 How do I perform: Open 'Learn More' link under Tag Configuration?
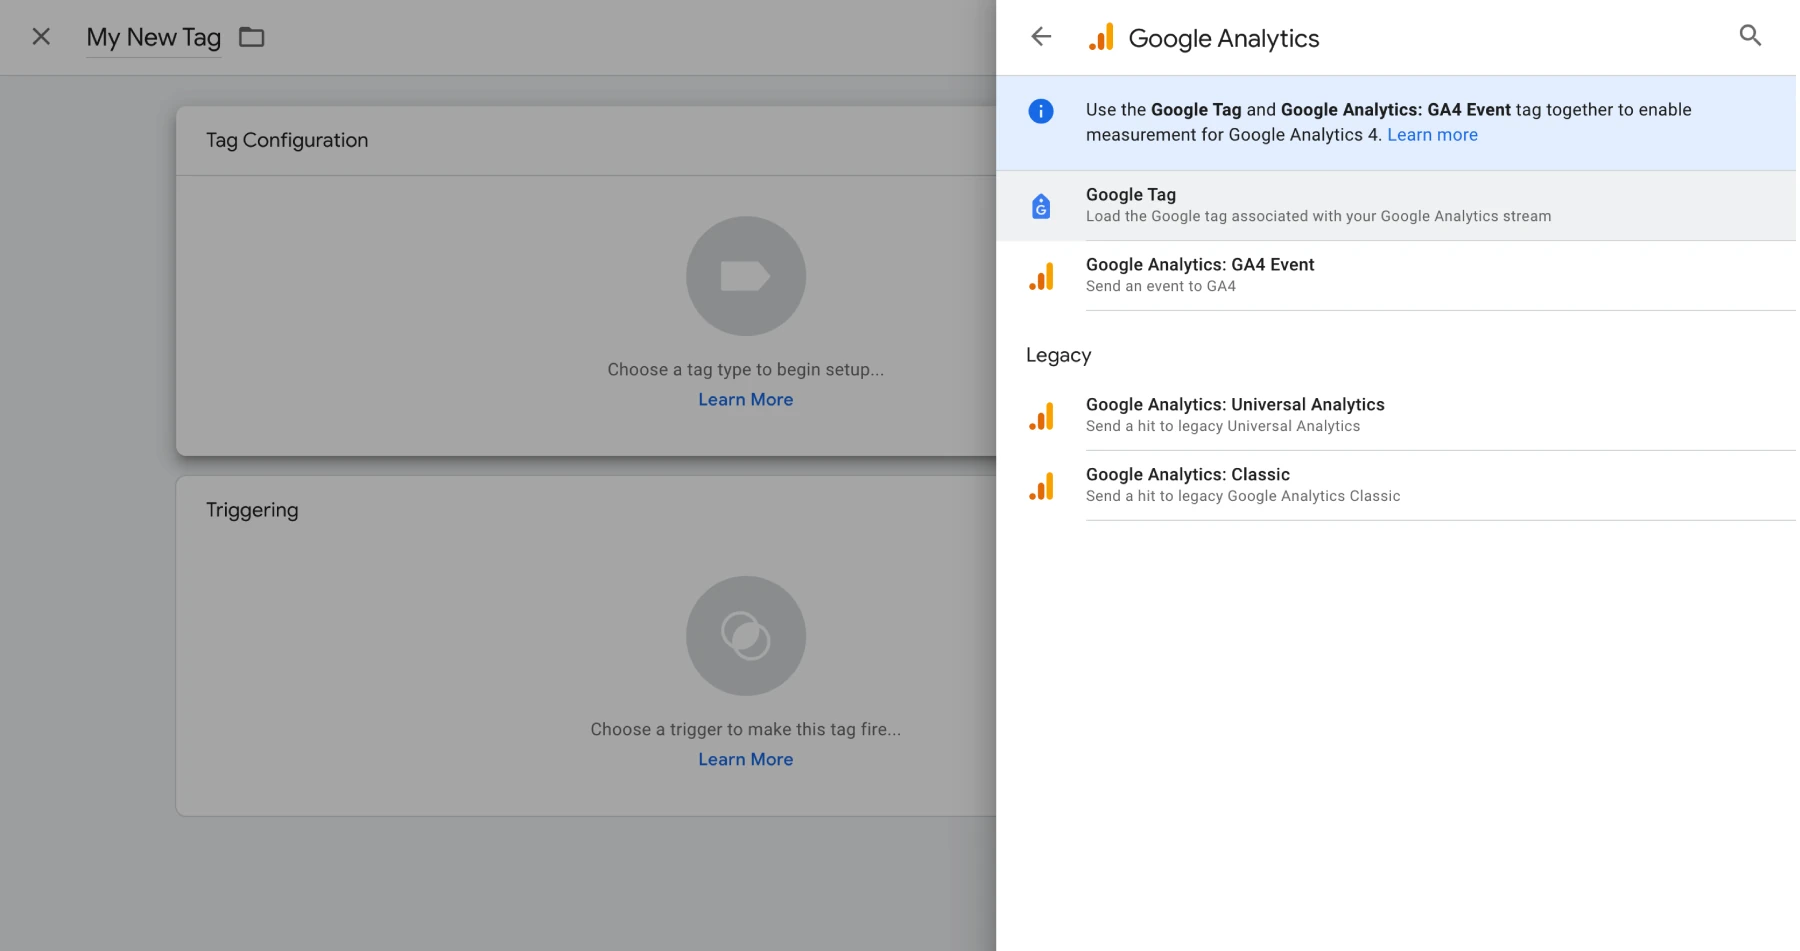746,399
